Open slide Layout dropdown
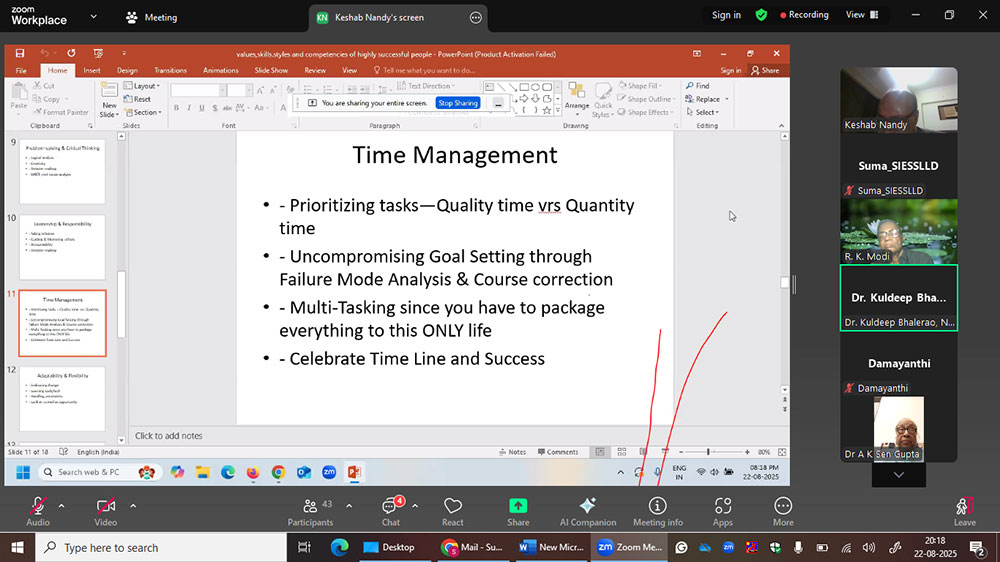This screenshot has width=1000, height=562. coord(142,85)
